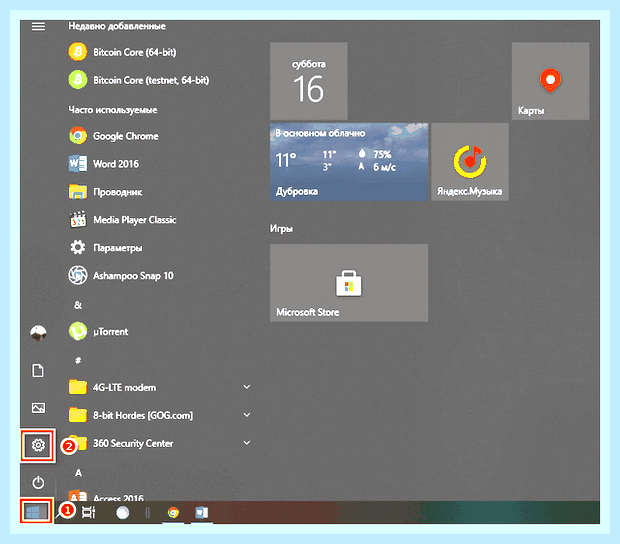Open Task View on the taskbar
Screen dimensions: 620x544
pyautogui.click(x=89, y=512)
